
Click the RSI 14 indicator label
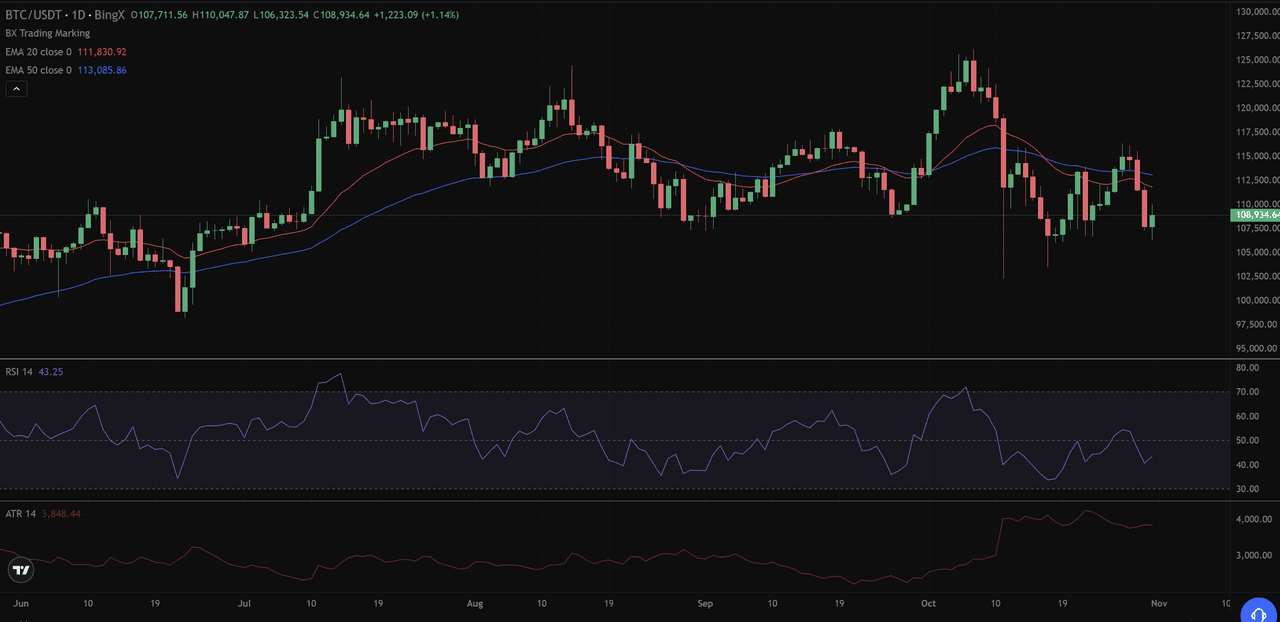click(x=19, y=372)
